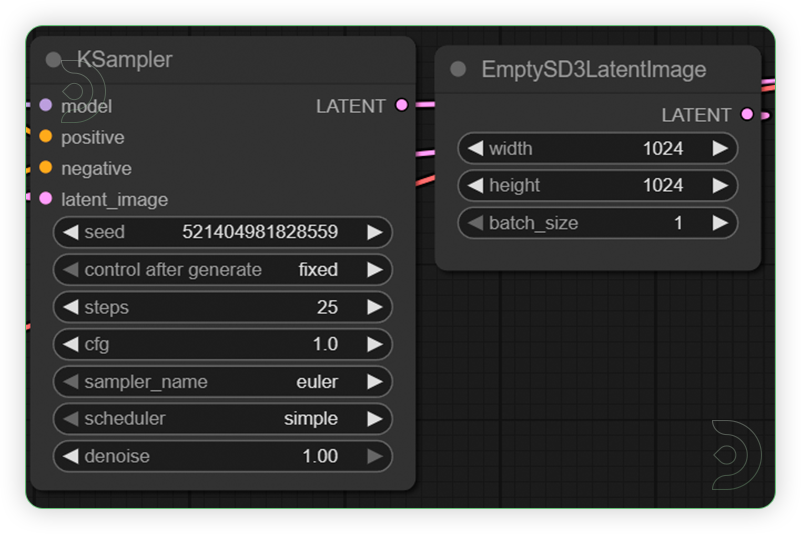801x534 pixels.
Task: Decrease the height with its left arrow
Action: tap(475, 186)
